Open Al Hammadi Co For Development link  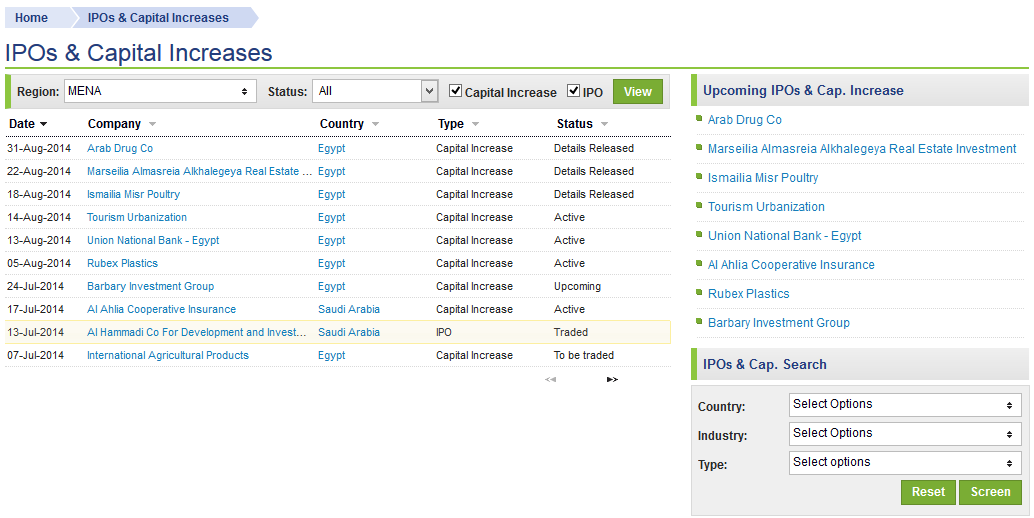[x=197, y=333]
